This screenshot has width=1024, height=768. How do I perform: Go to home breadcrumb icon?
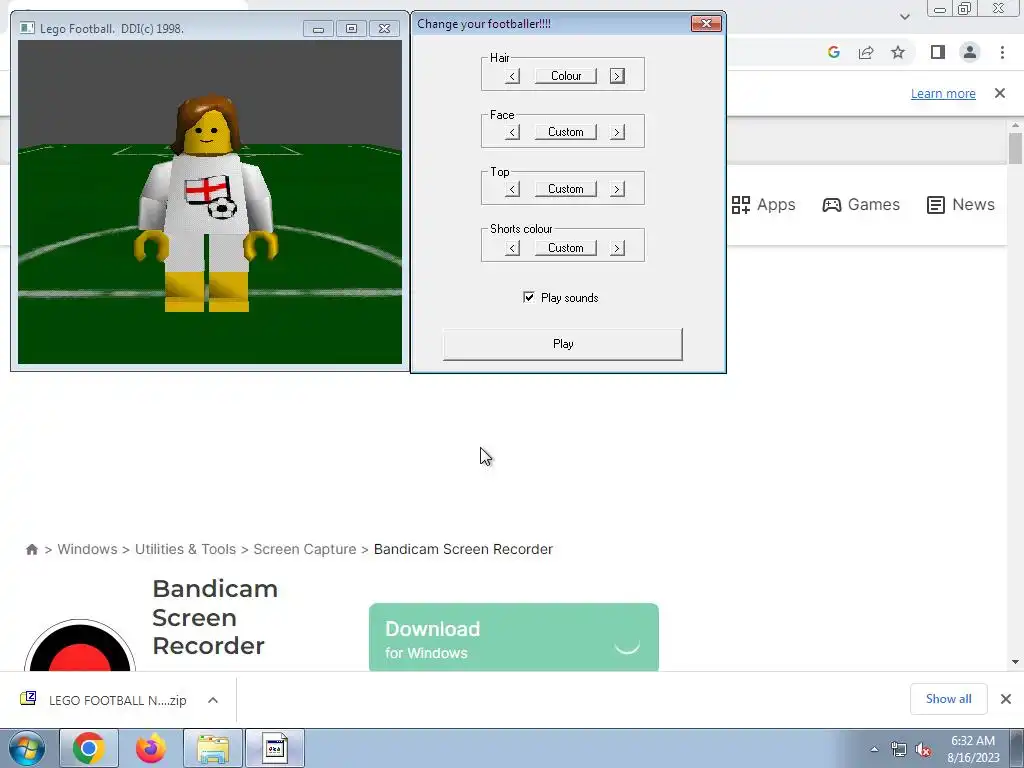(x=31, y=549)
